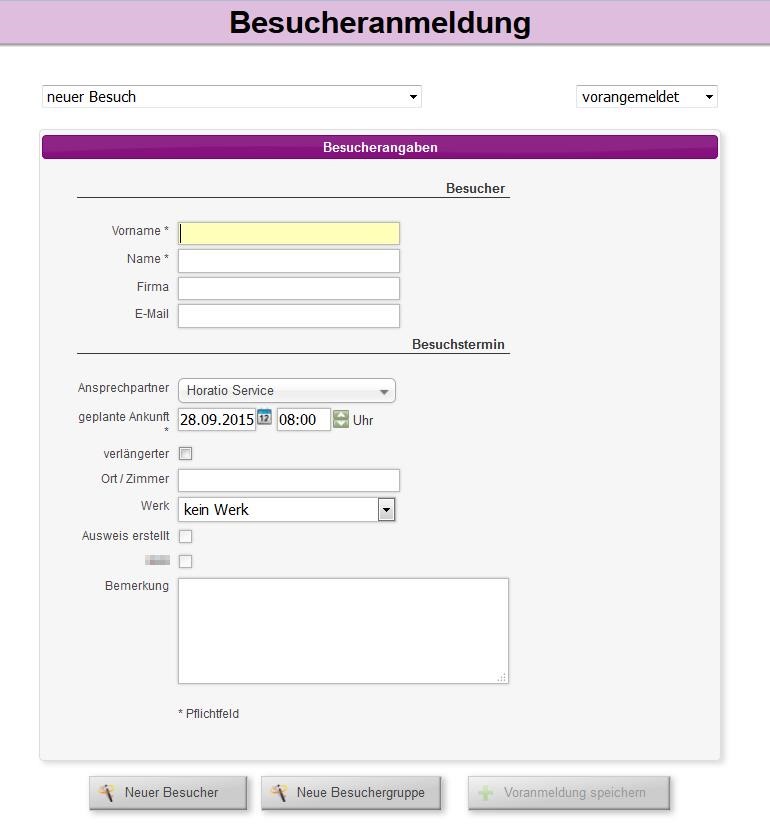Increase arrival time with up arrow
The width and height of the screenshot is (770, 839).
(341, 415)
